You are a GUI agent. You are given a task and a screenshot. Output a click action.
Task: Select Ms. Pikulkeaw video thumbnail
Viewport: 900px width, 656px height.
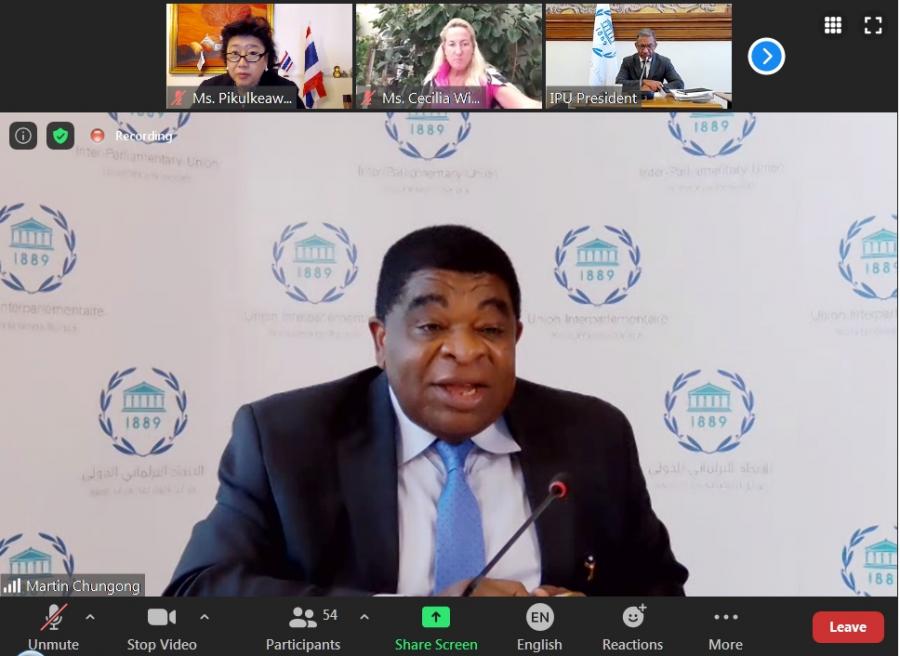[x=258, y=56]
